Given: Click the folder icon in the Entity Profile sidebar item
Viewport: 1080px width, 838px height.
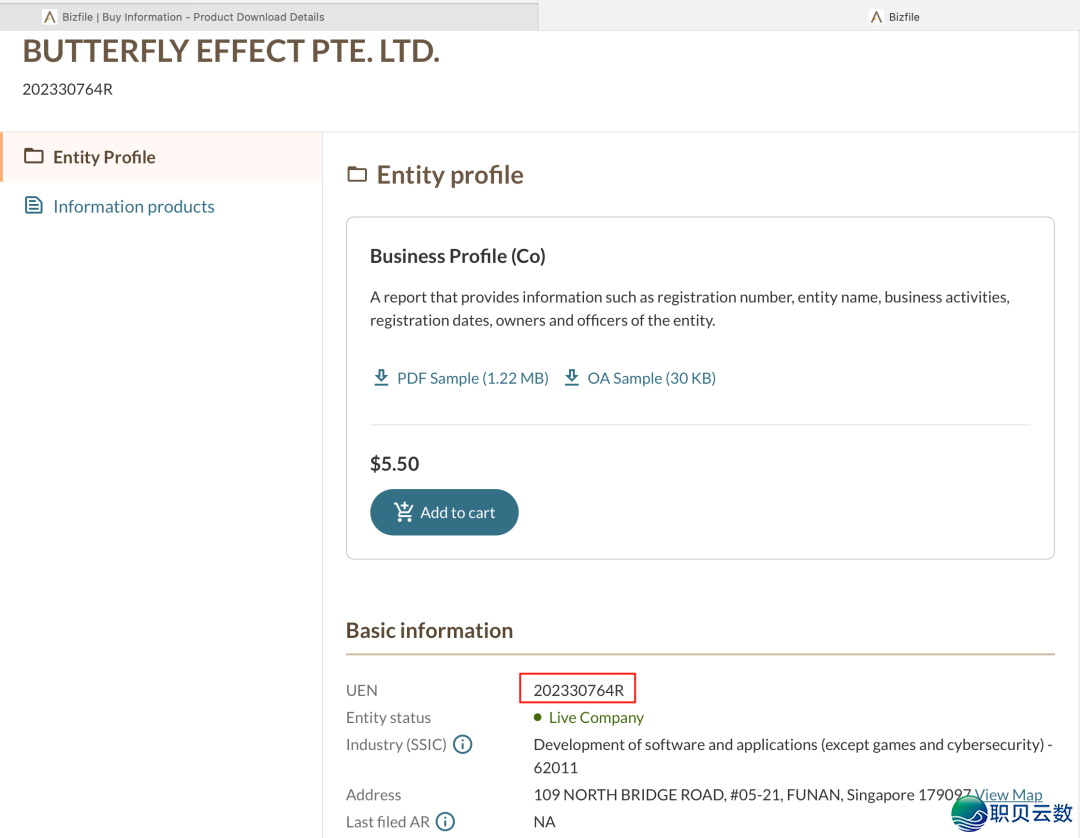Looking at the screenshot, I should [34, 156].
